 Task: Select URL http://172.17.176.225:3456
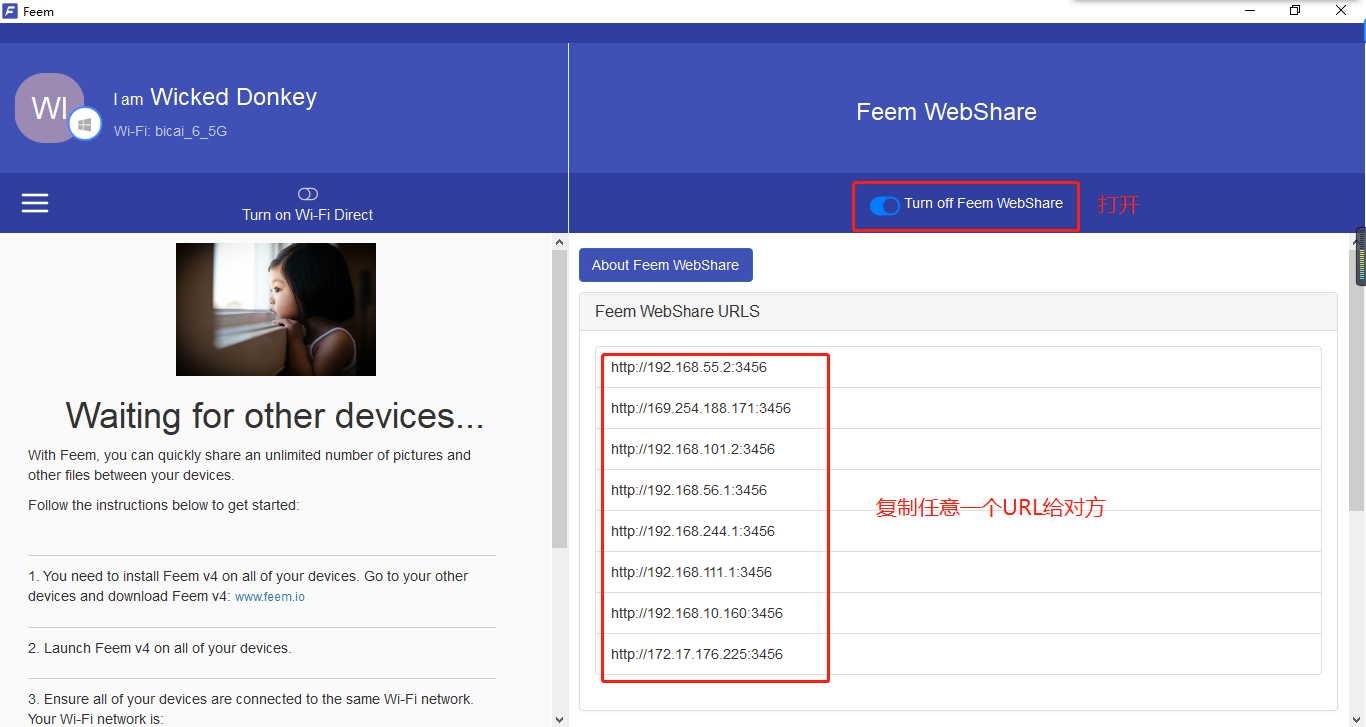[695, 654]
